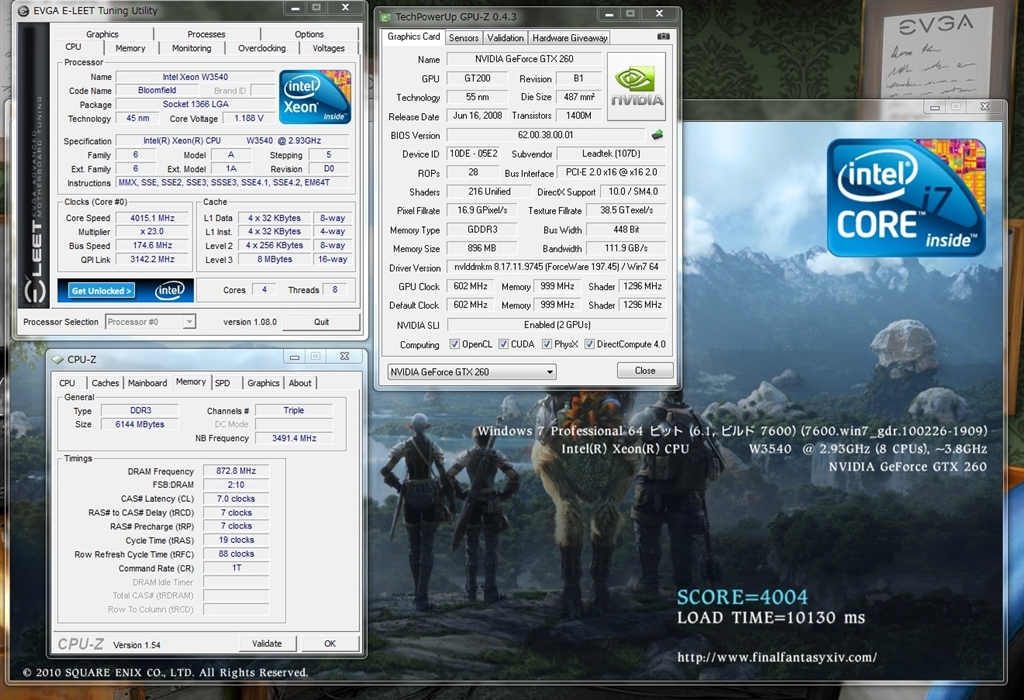This screenshot has width=1024, height=700.
Task: Switch to the Sensors tab in GPU-Z
Action: (x=463, y=38)
